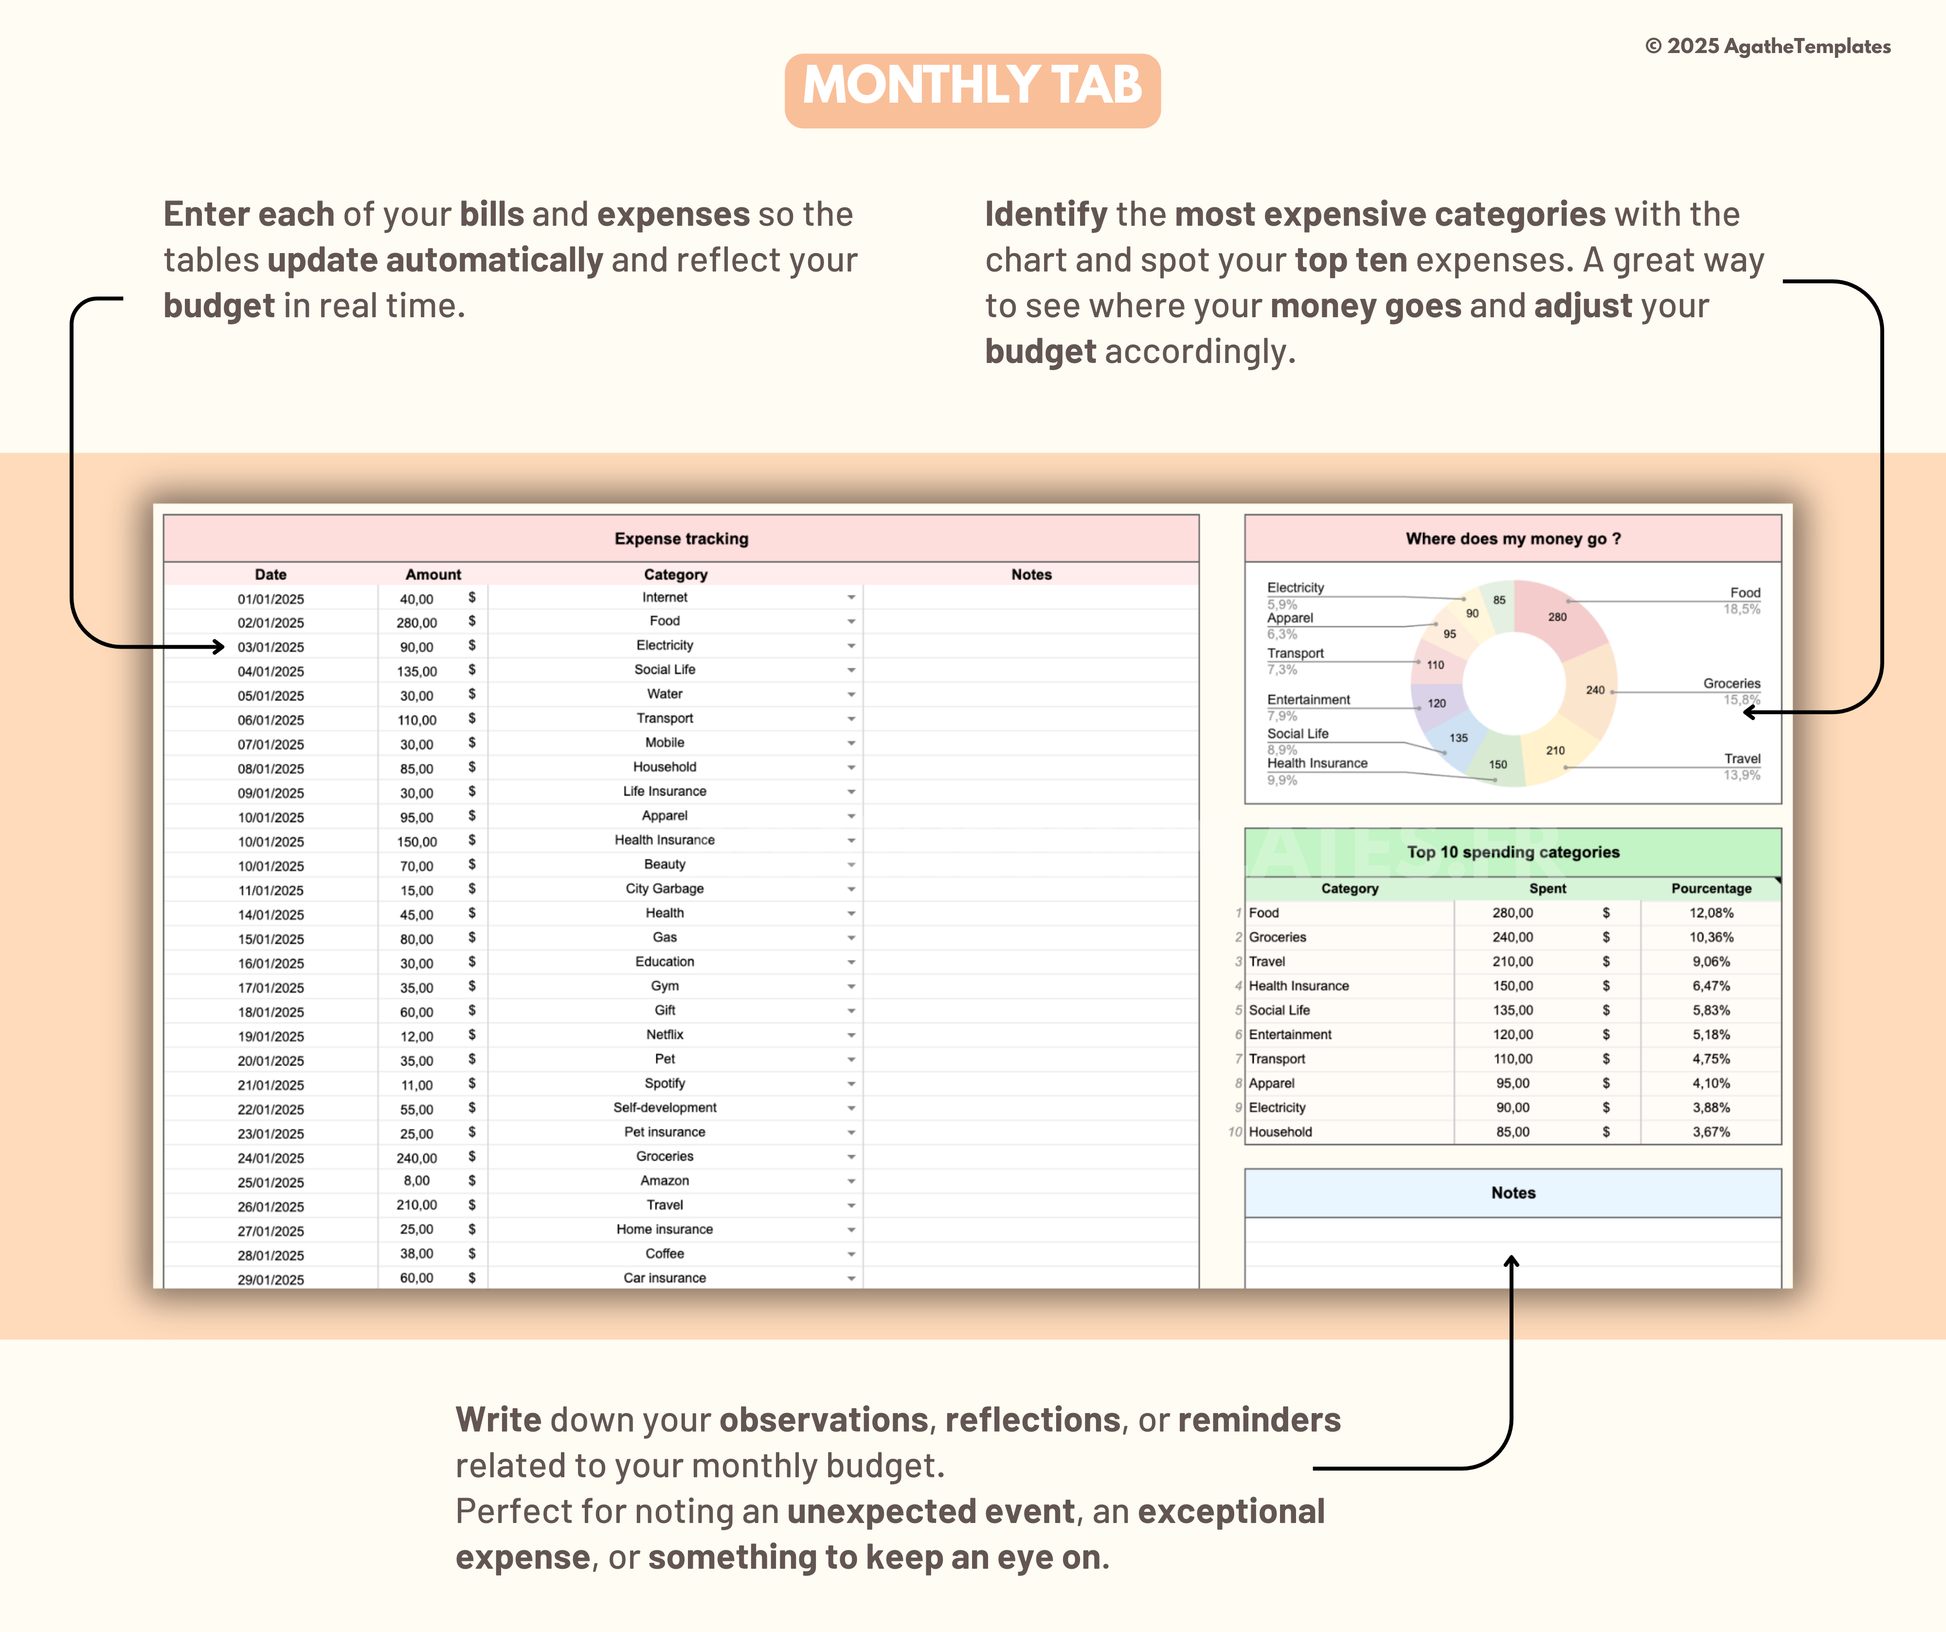Click the Top 10 spending categories header
Viewport: 1946px width, 1632px height.
pos(1512,852)
